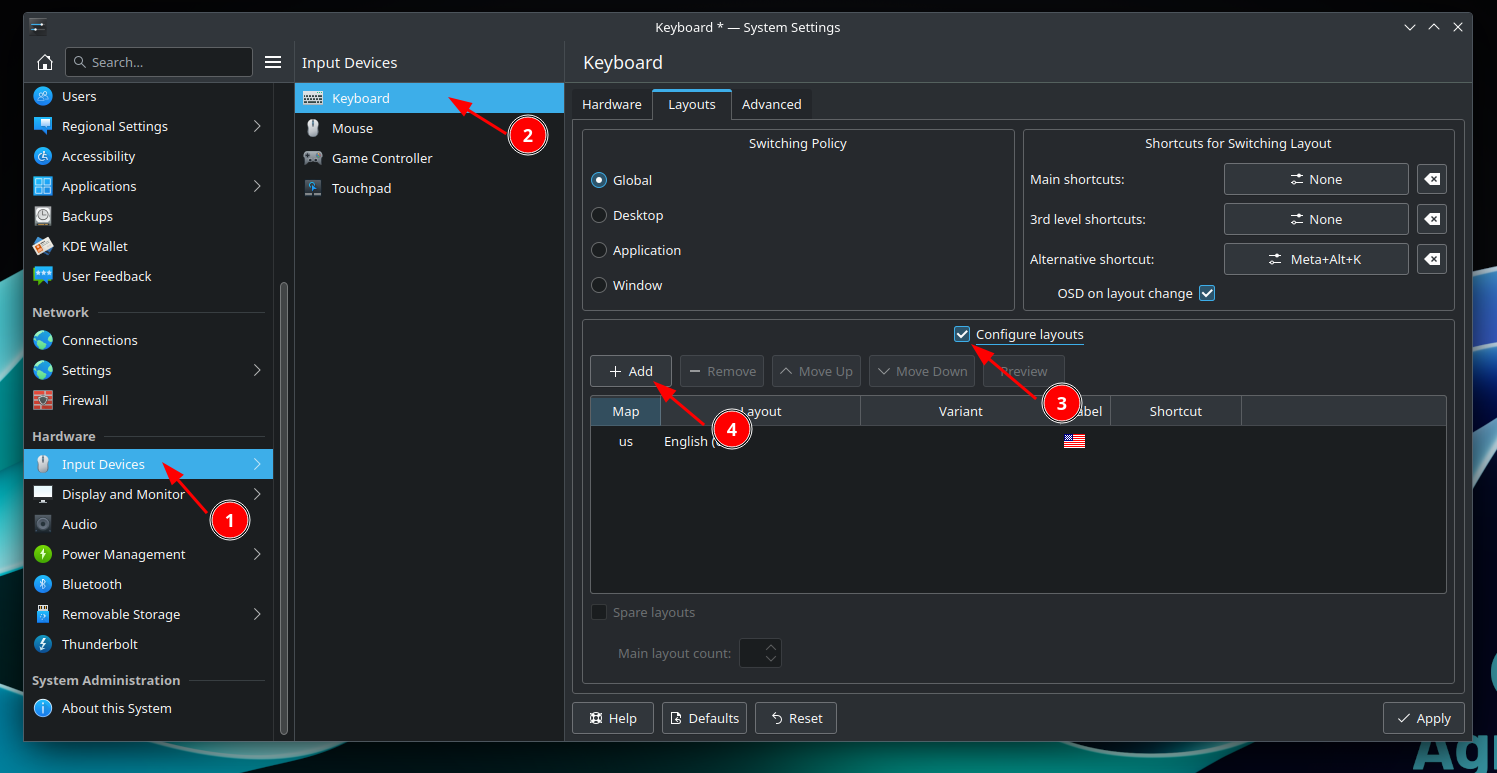This screenshot has width=1497, height=773.
Task: Expand the Power Management chevron
Action: 257,554
